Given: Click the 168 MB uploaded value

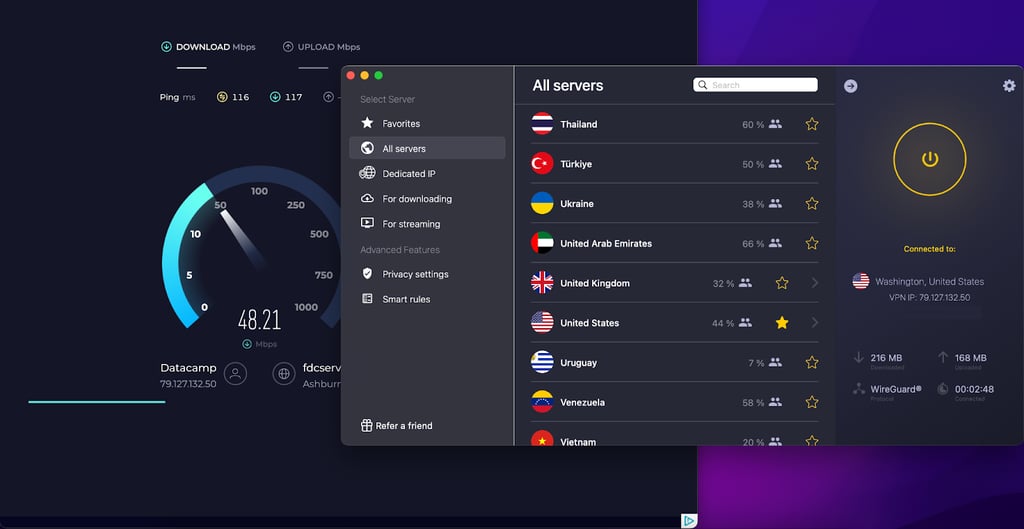Looking at the screenshot, I should (970, 358).
